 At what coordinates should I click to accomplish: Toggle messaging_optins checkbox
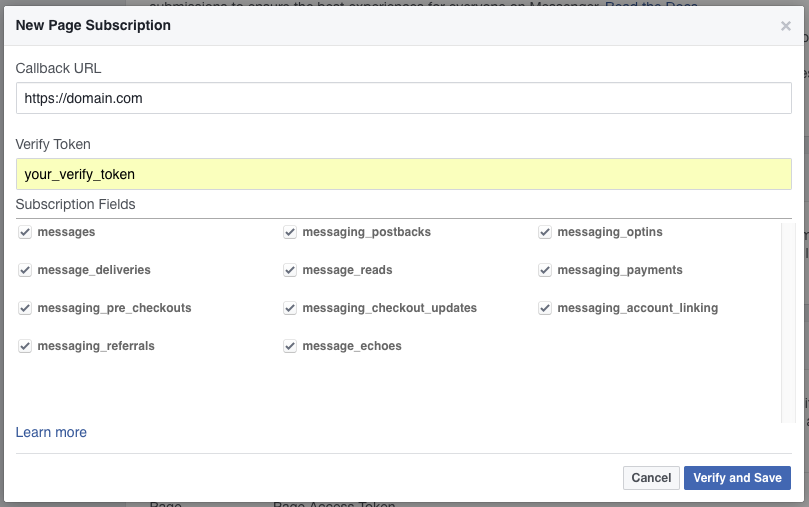click(545, 232)
